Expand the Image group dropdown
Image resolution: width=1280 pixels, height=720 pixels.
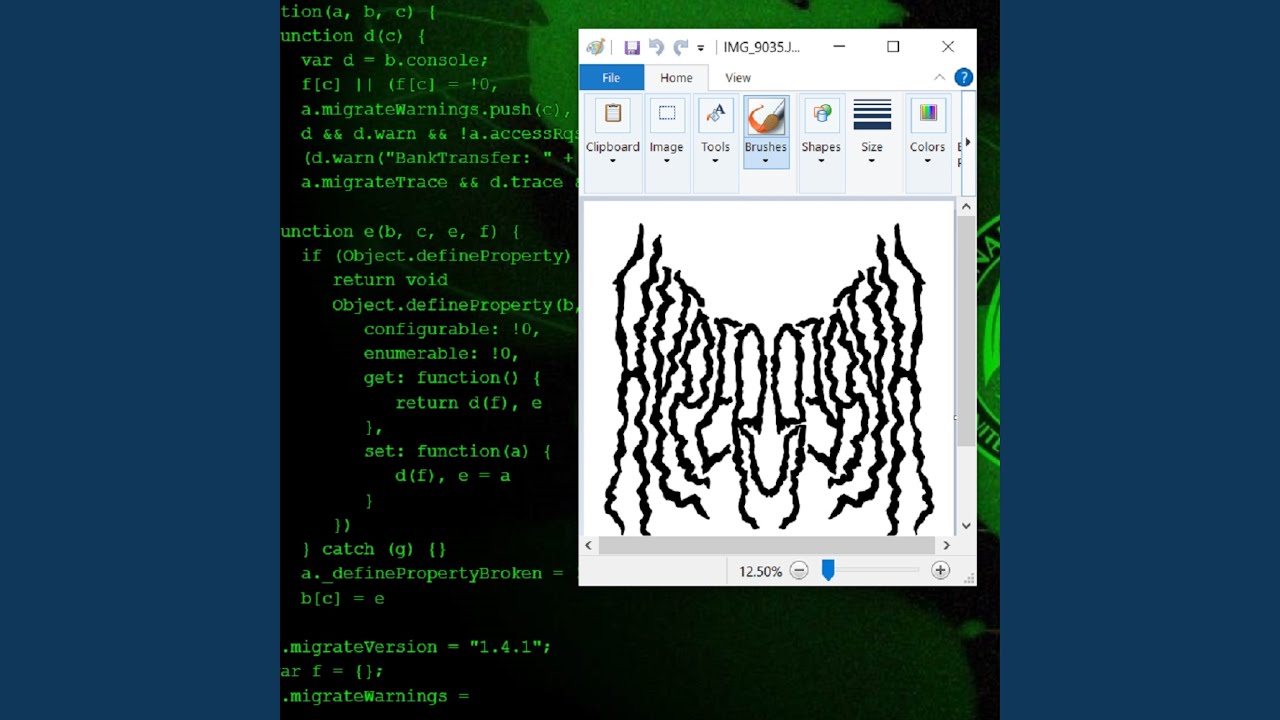point(666,161)
